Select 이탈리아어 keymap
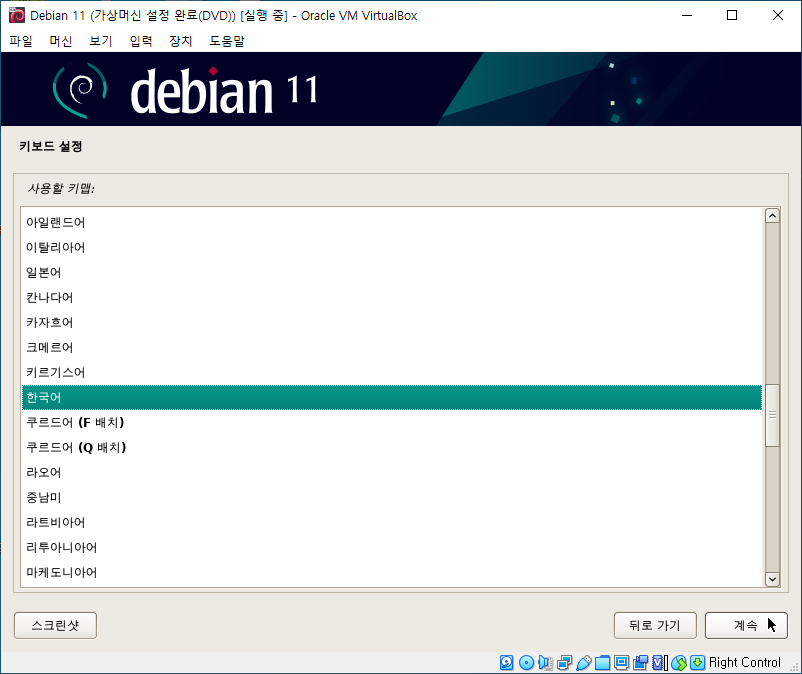Image resolution: width=802 pixels, height=674 pixels. (392, 248)
